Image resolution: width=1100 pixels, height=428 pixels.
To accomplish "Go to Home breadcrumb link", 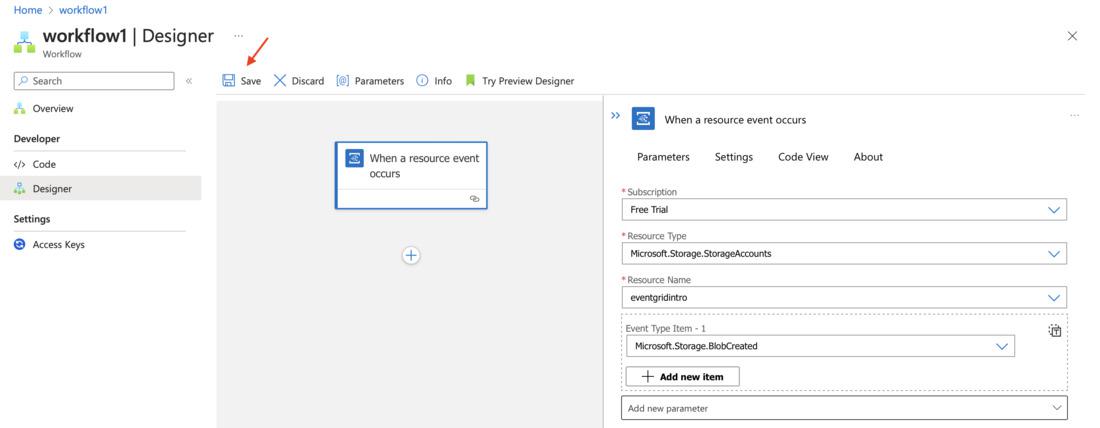I will click(28, 10).
